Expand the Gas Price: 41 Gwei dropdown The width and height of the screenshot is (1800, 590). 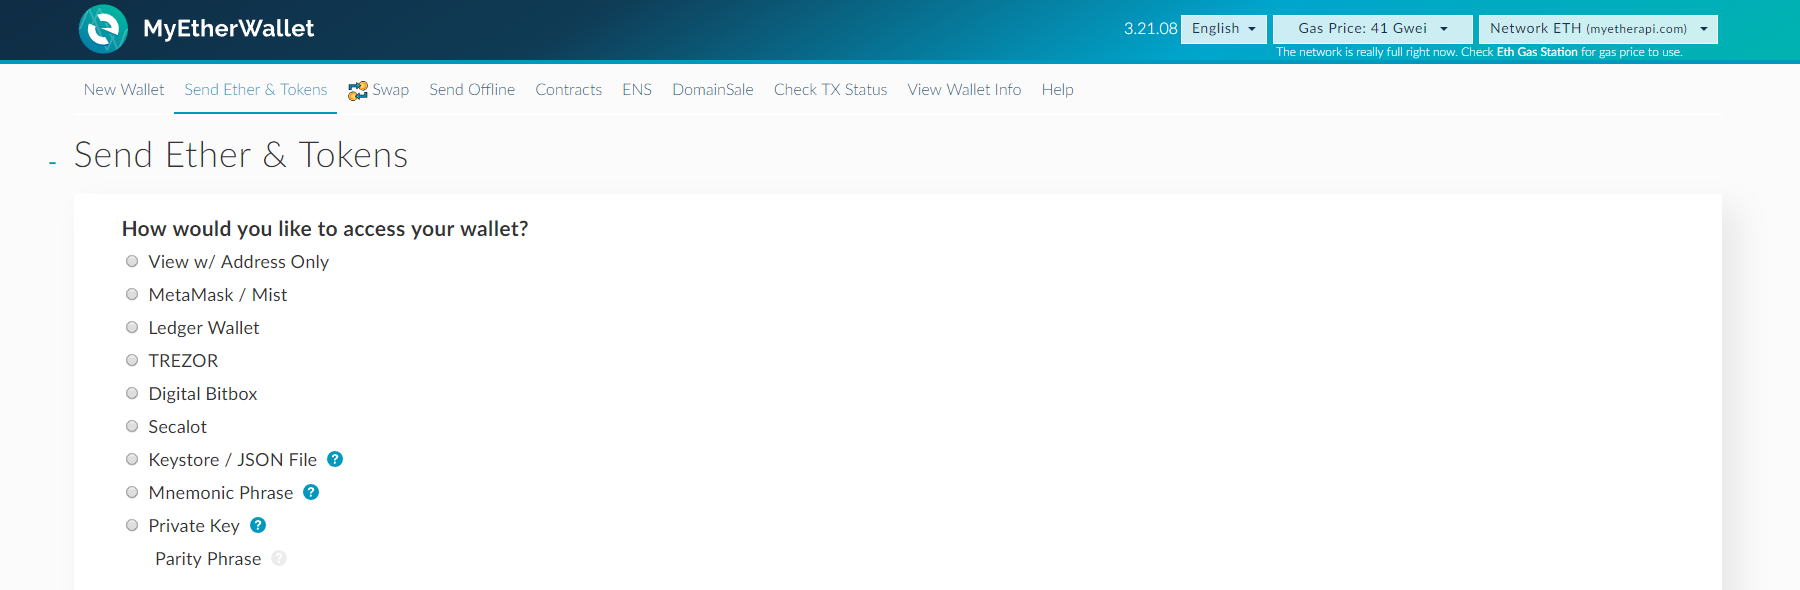(x=1373, y=29)
